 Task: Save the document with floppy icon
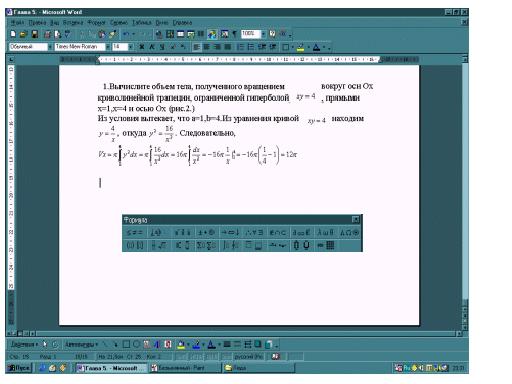(34, 34)
